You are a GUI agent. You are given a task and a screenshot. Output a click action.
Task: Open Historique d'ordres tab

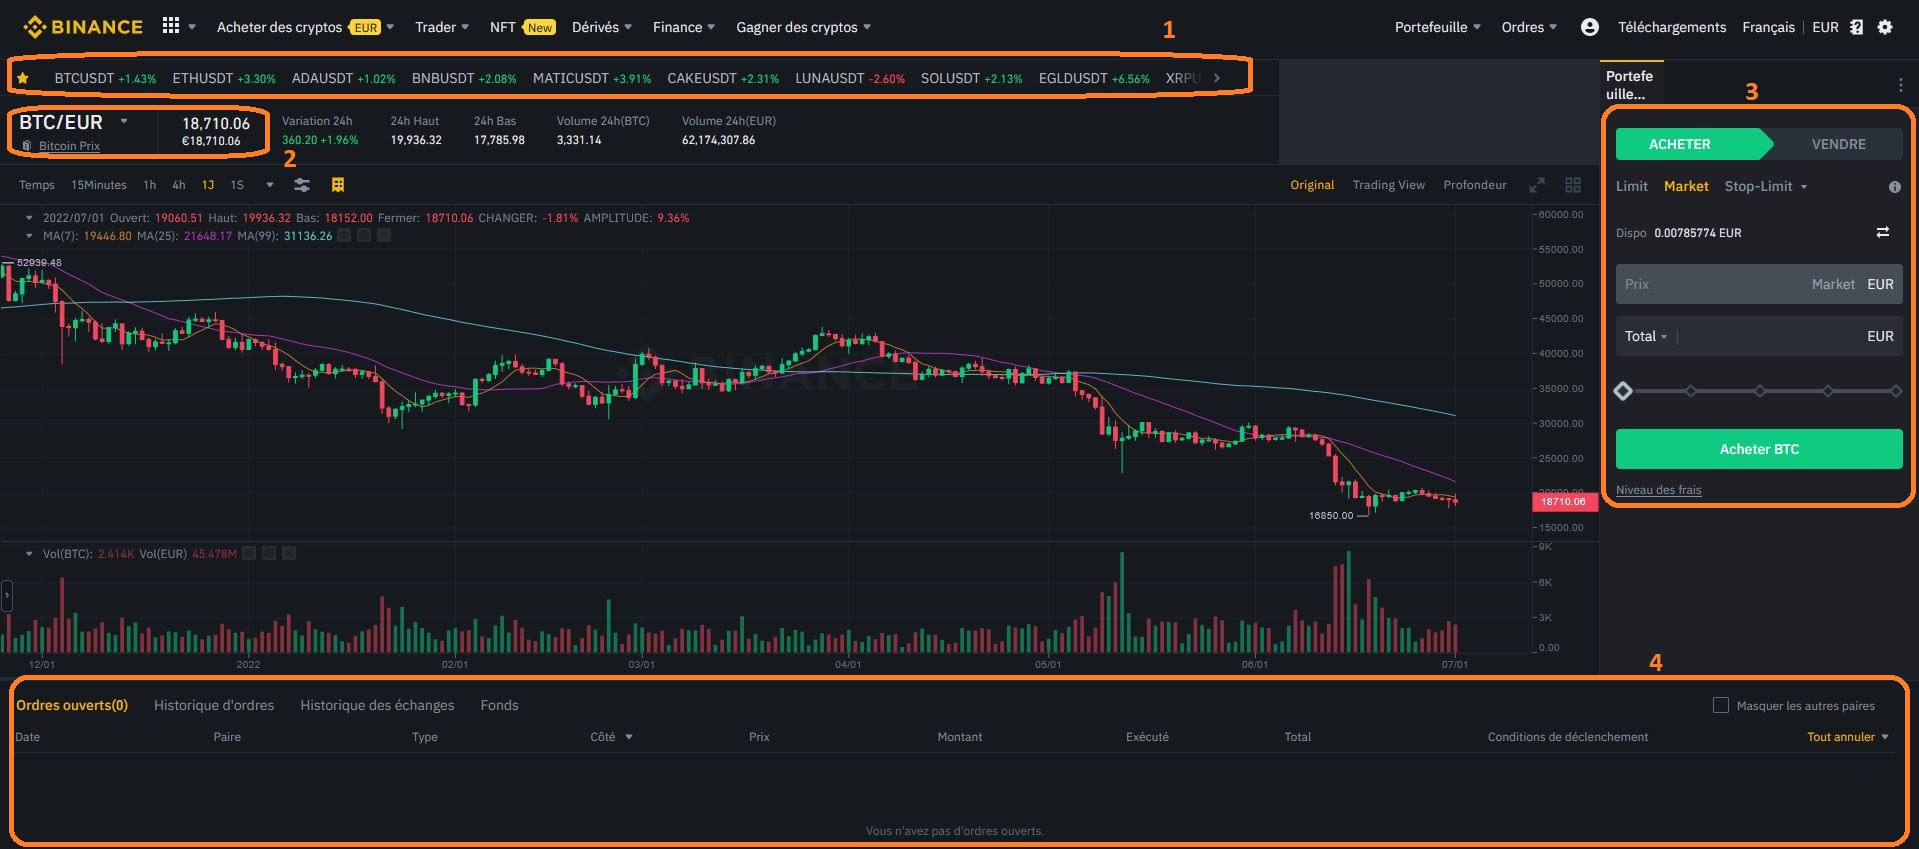pyautogui.click(x=214, y=705)
